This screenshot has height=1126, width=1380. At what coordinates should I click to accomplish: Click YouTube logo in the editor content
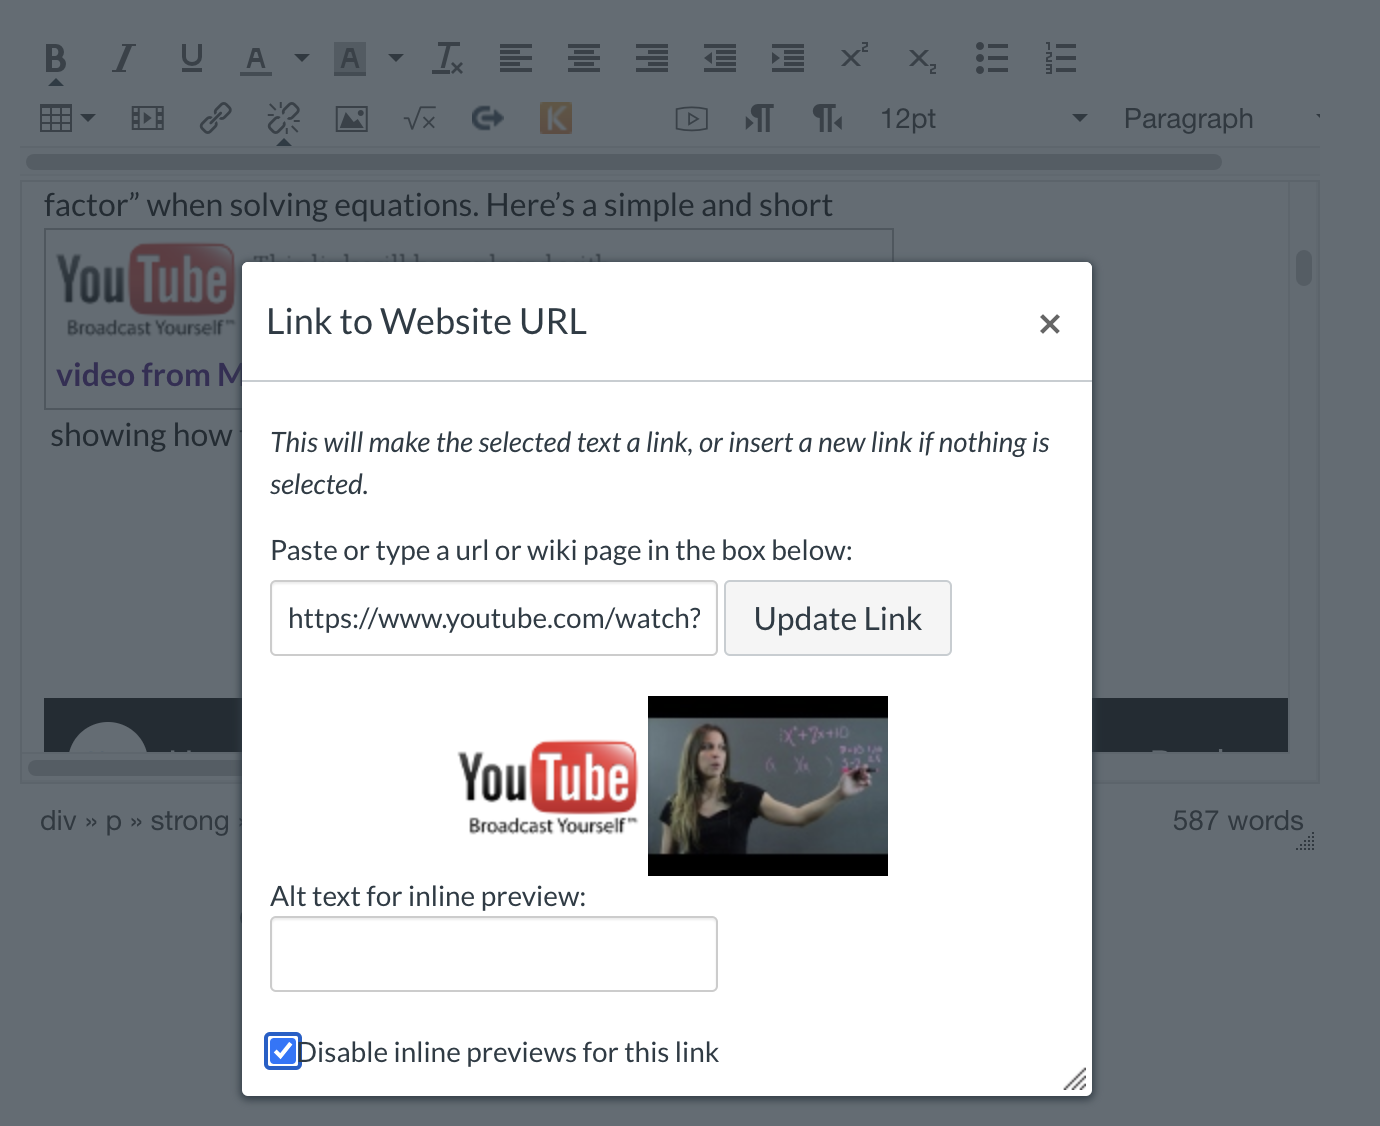[145, 290]
